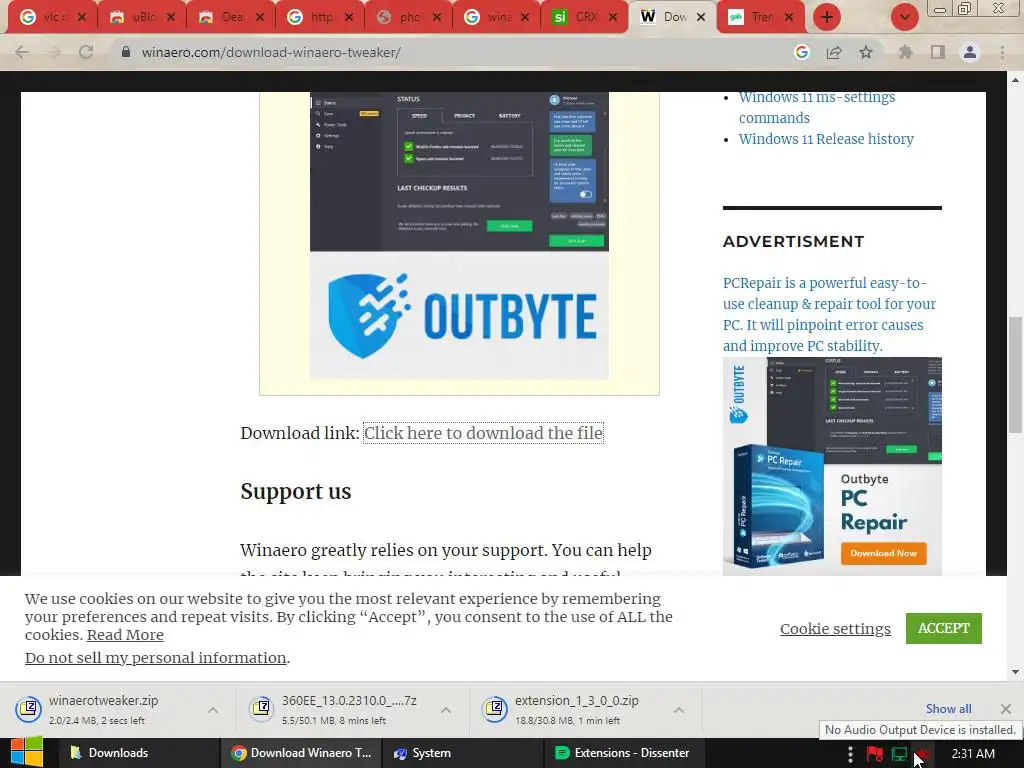Open the profile avatar icon
Viewport: 1024px width, 768px height.
[x=970, y=52]
